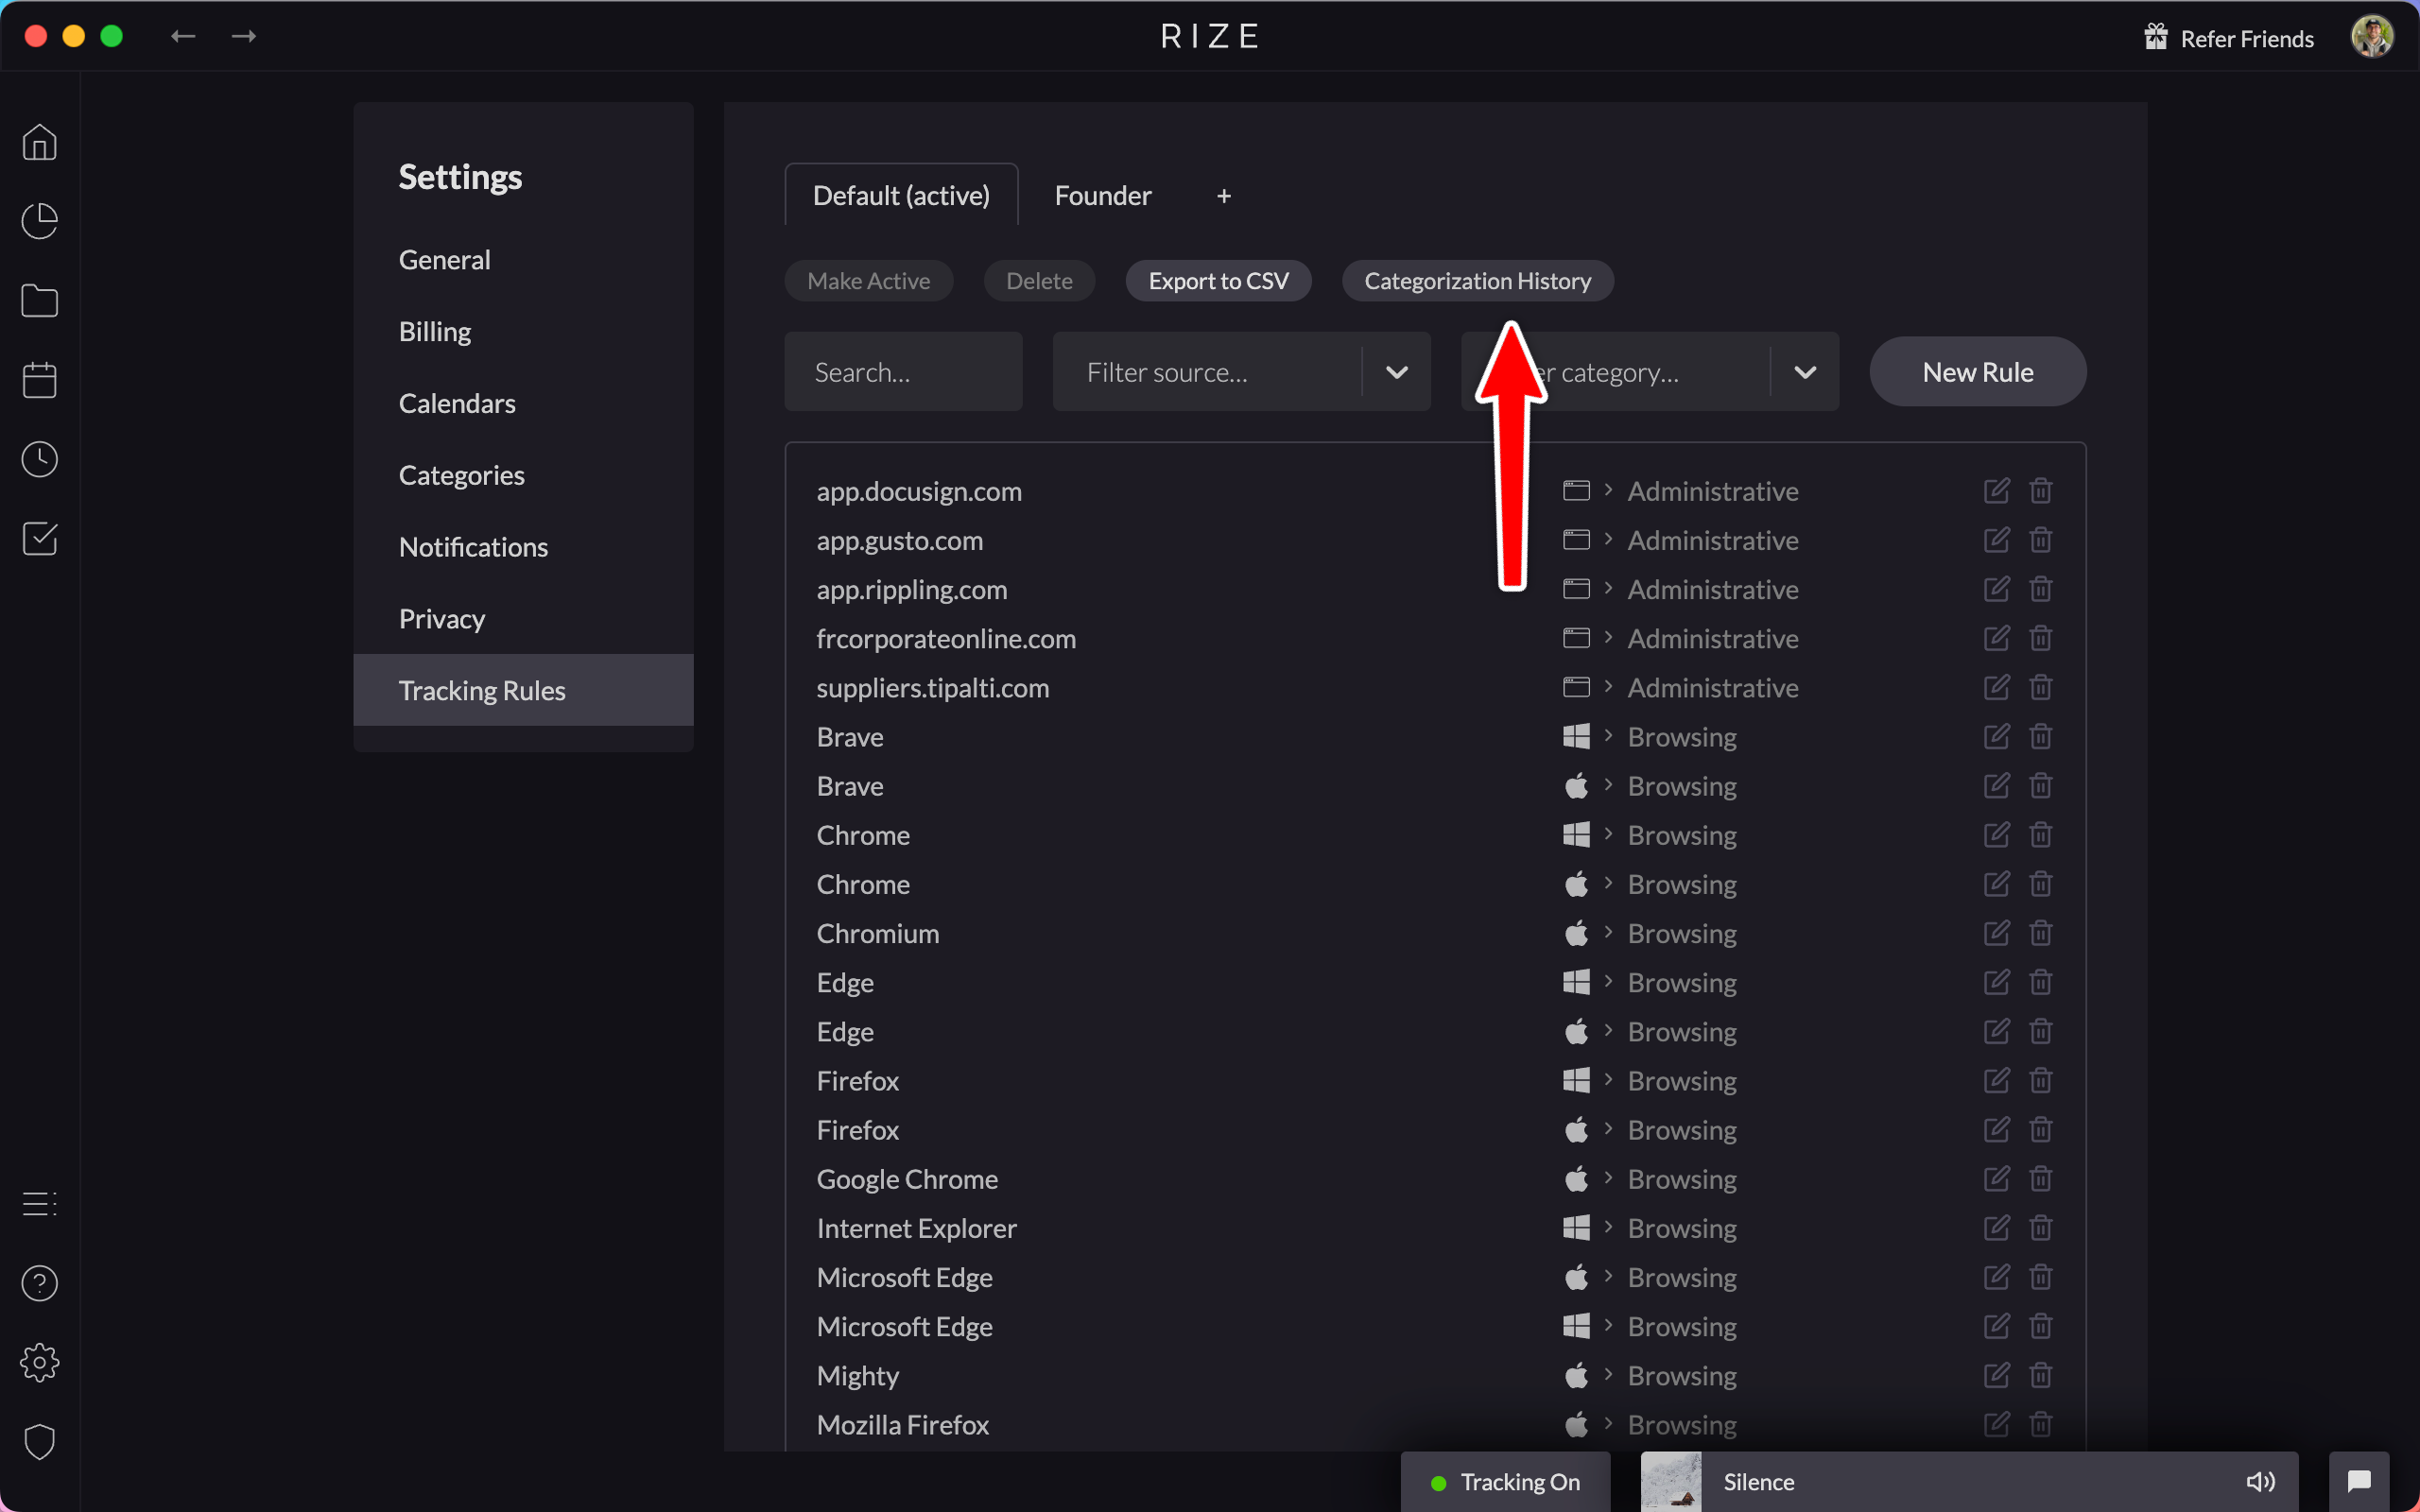Open the Home dashboard sidebar icon
The image size is (2420, 1512).
40,142
